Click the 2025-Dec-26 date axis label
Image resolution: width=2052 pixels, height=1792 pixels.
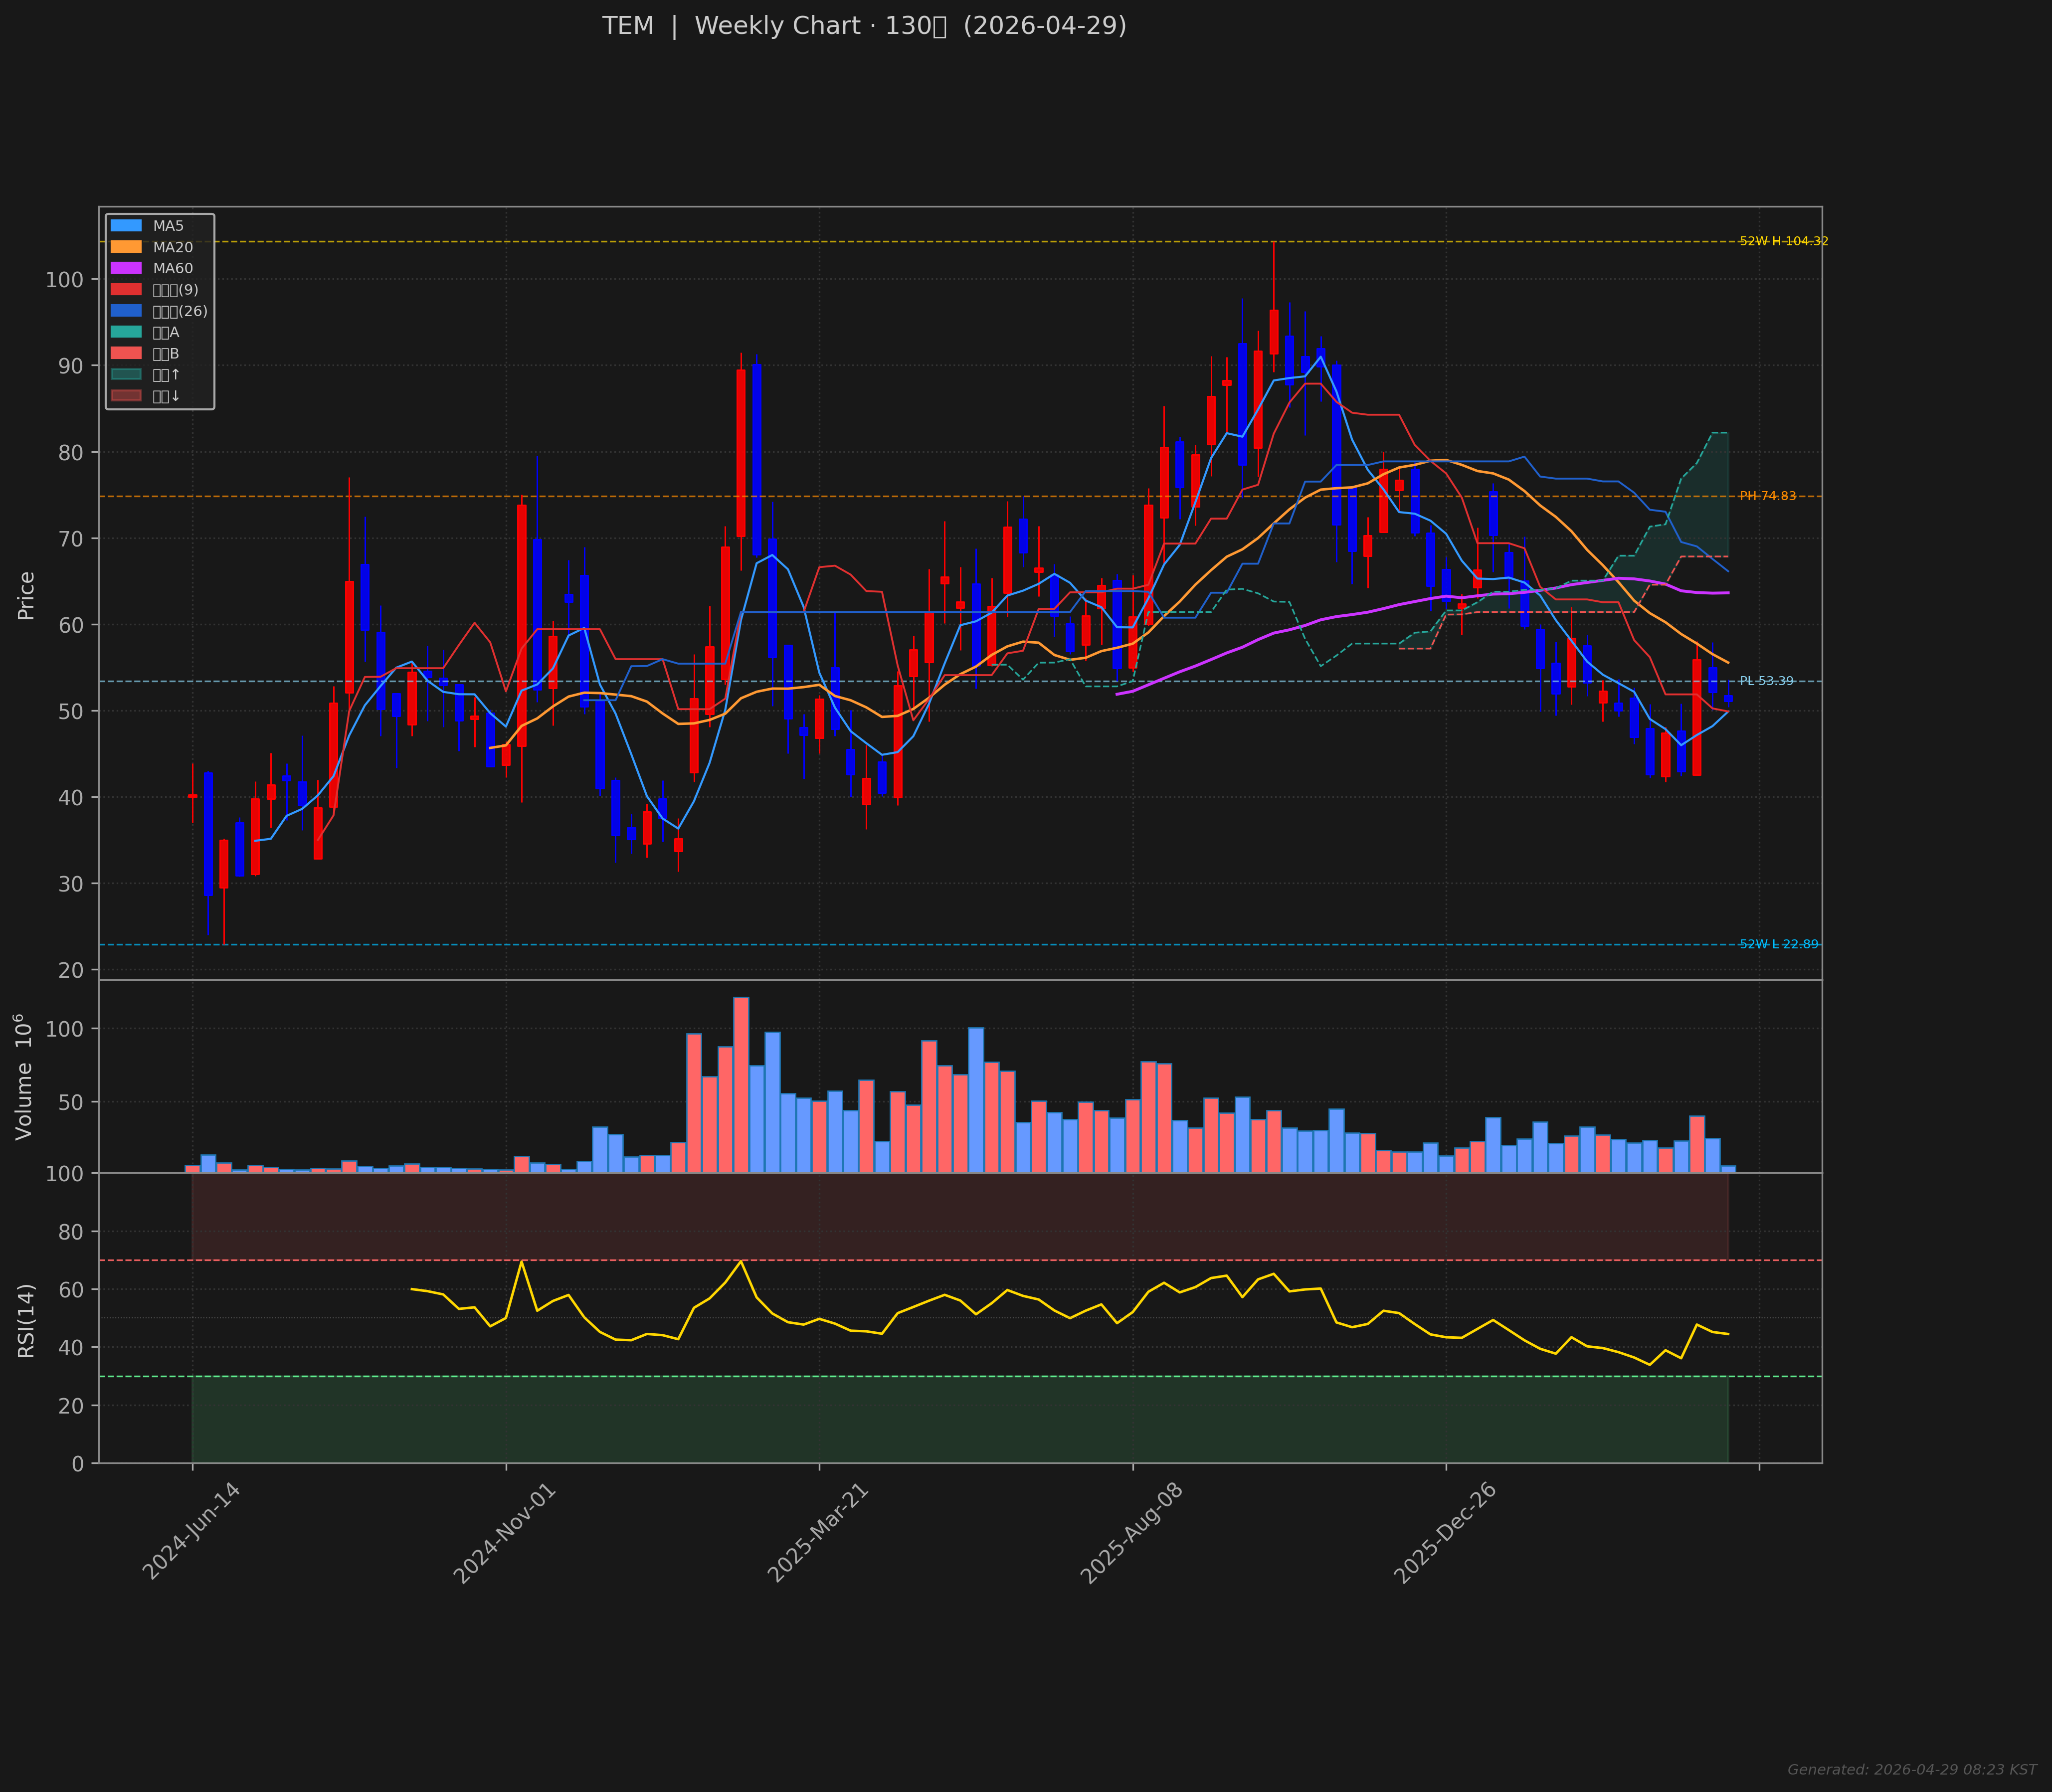coord(1444,1532)
